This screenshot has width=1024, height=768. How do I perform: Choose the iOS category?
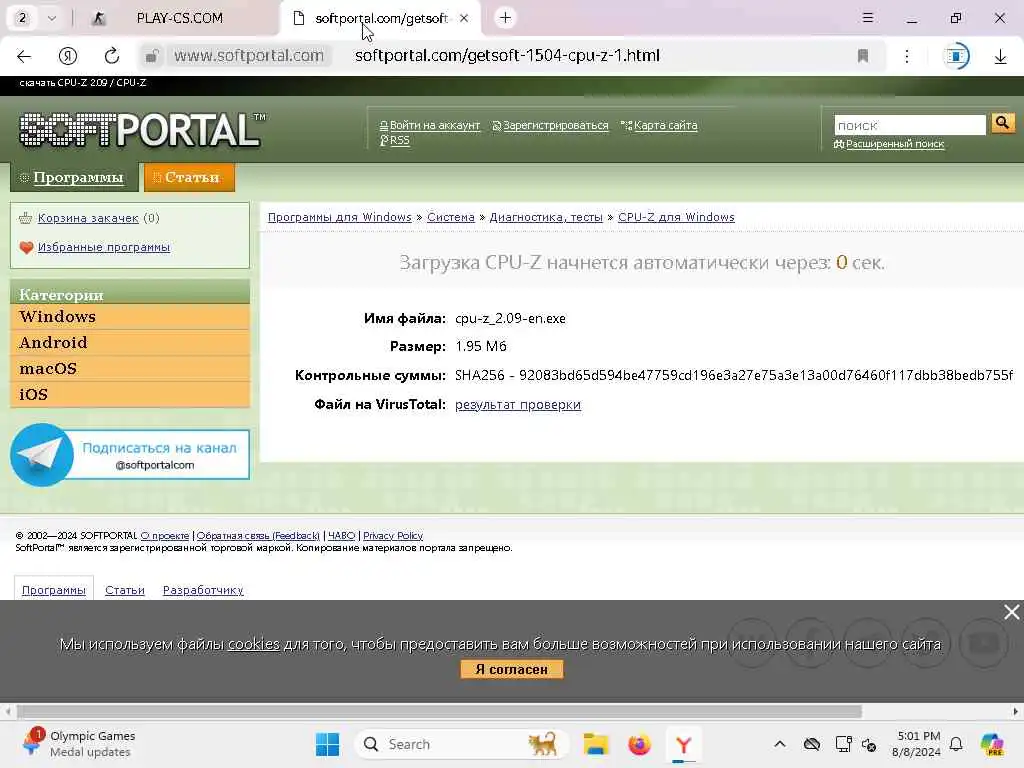[x=130, y=394]
